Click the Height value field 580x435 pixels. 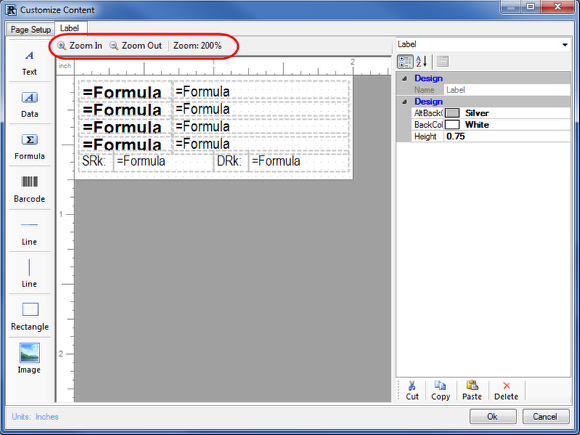click(x=507, y=136)
